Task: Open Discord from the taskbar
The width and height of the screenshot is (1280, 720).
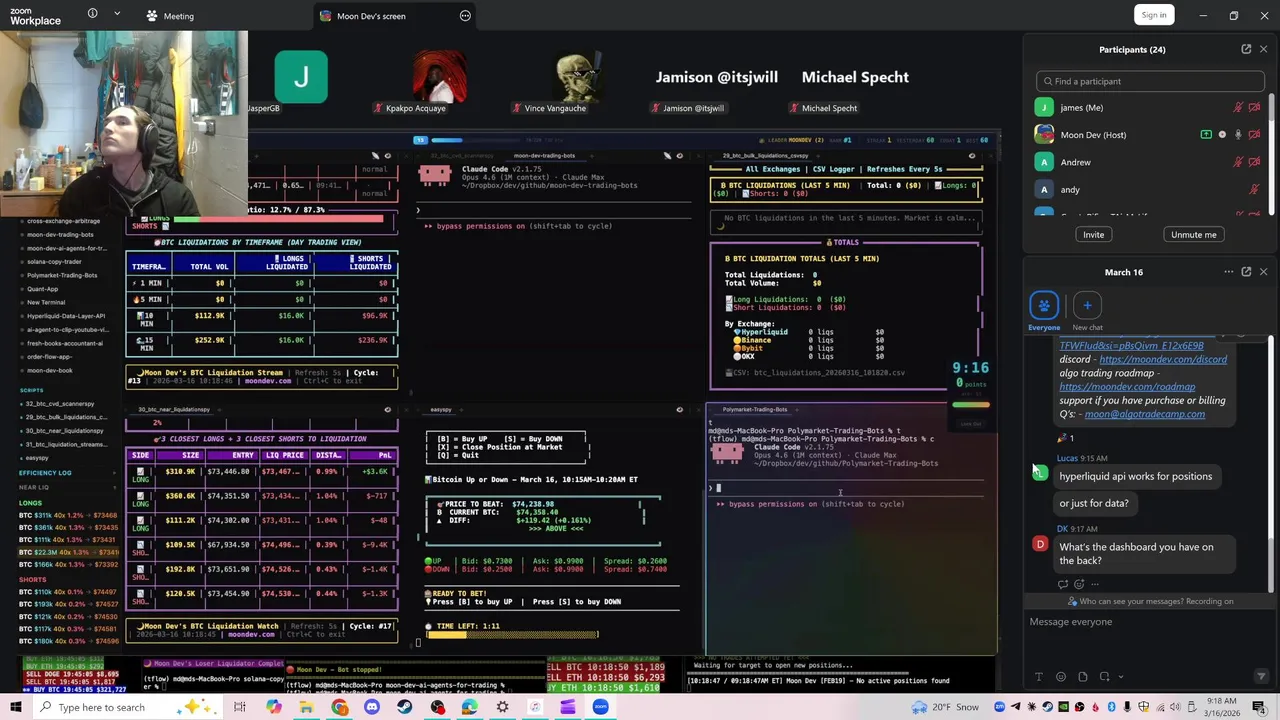Action: click(372, 707)
